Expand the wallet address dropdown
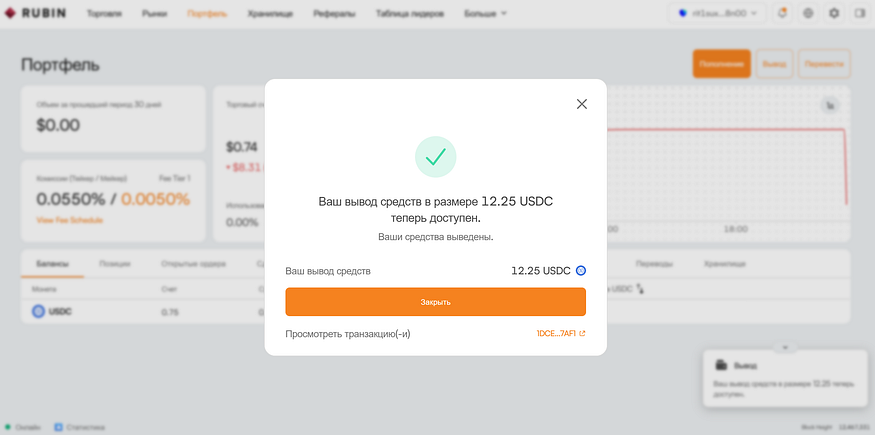The width and height of the screenshot is (875, 435). 718,14
